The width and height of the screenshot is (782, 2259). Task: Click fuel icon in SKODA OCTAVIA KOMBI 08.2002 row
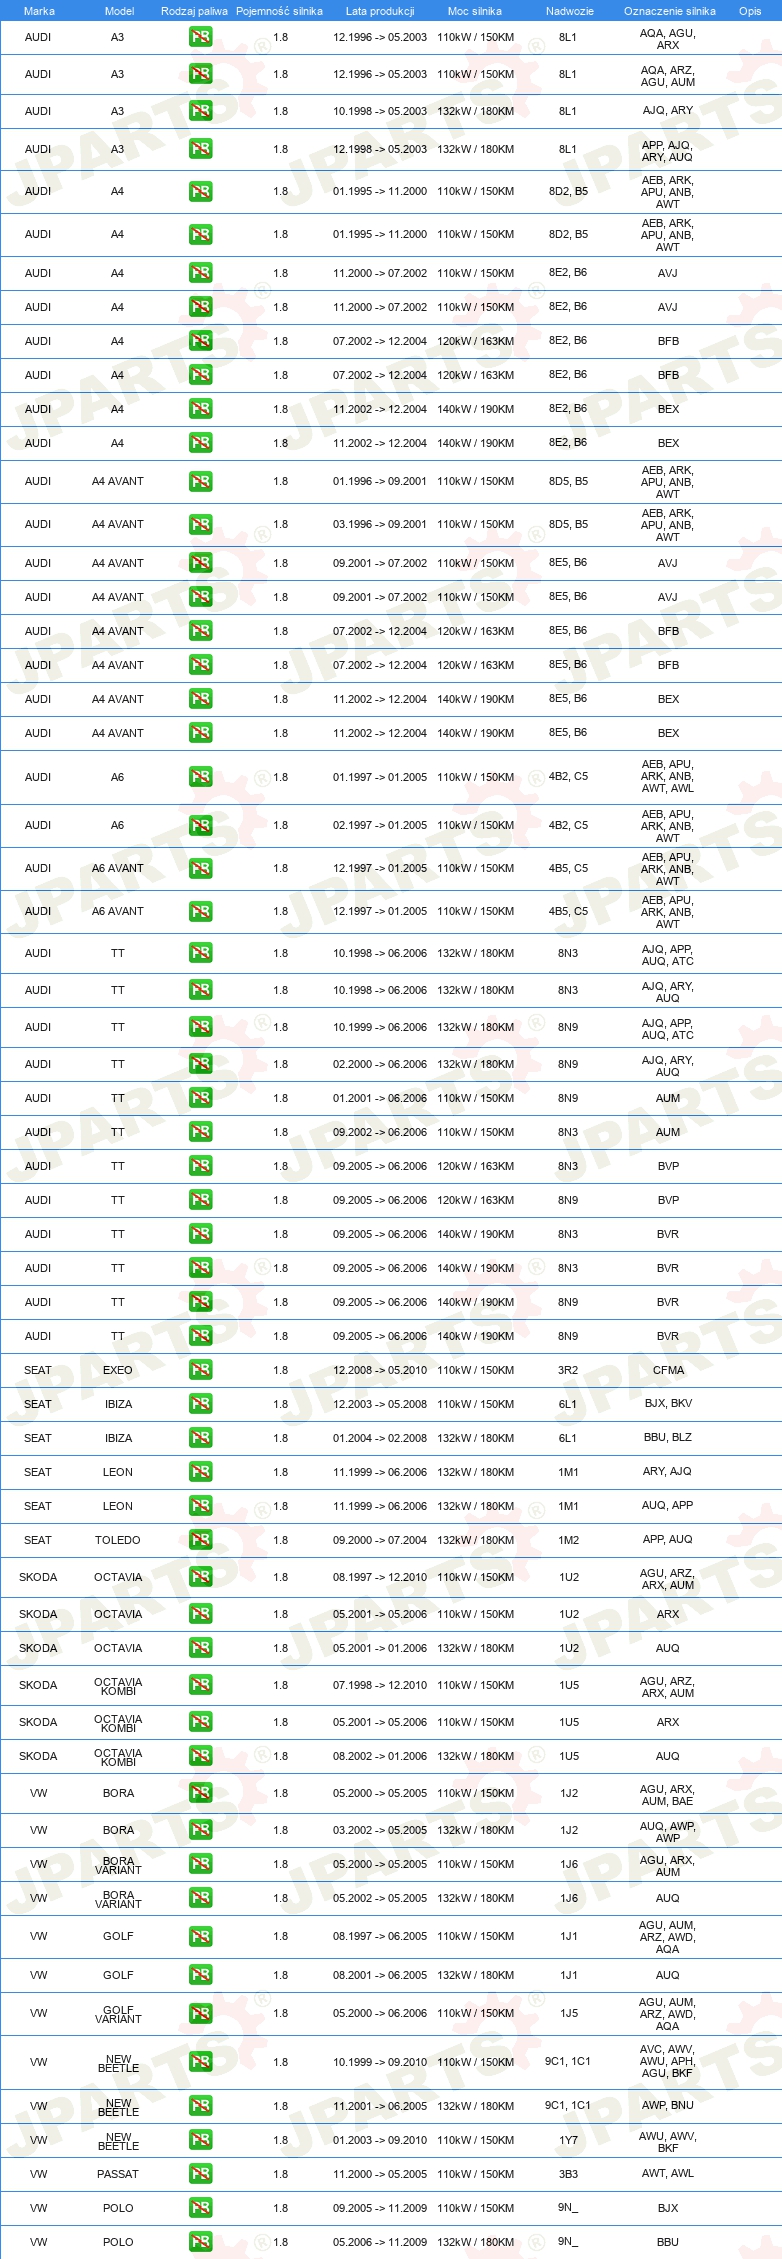(x=200, y=1756)
